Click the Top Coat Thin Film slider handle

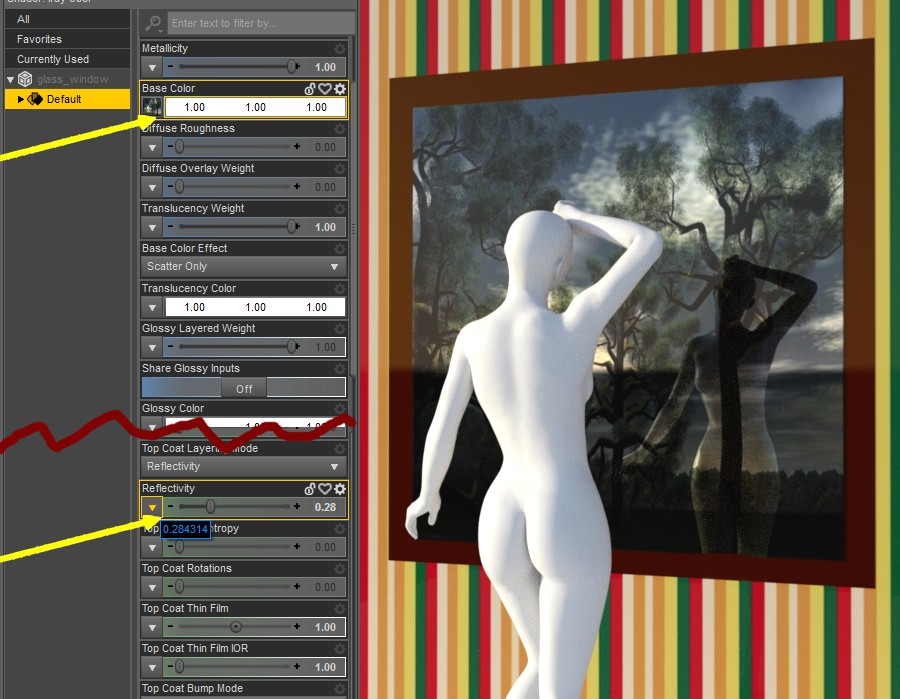pos(236,627)
